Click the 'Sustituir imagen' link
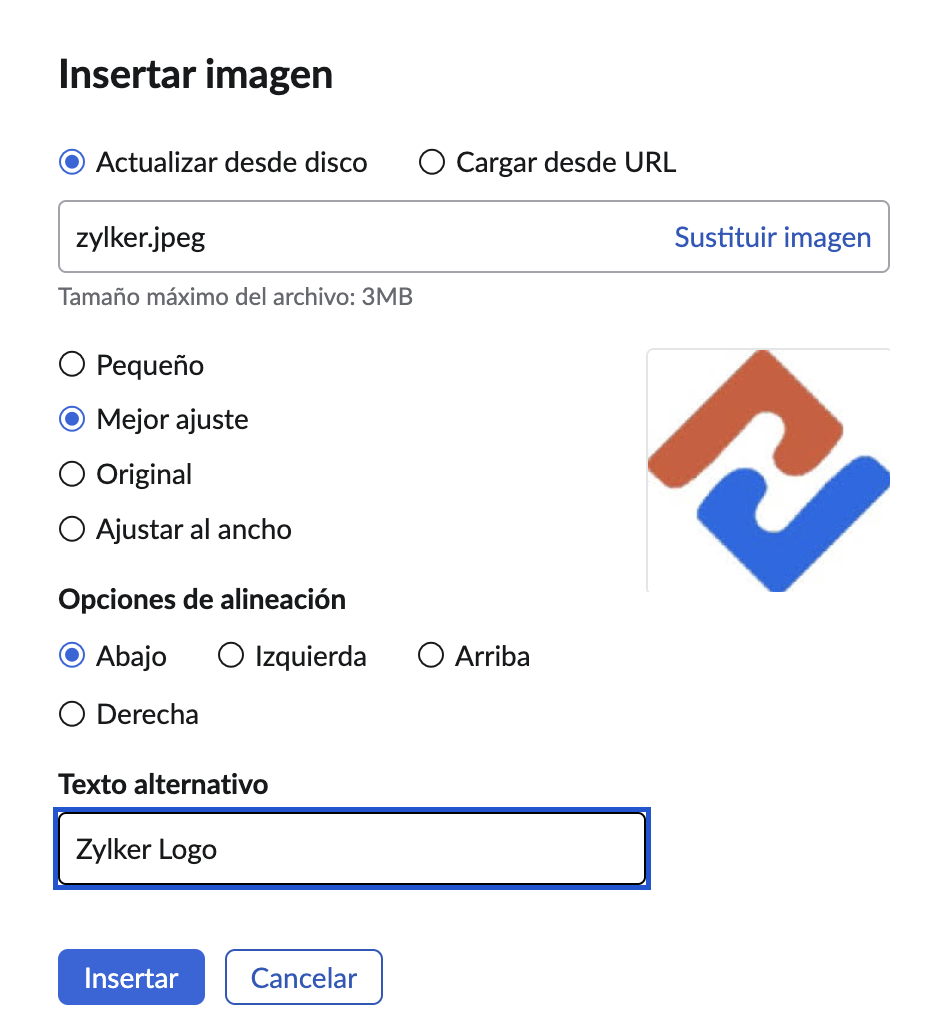This screenshot has width=934, height=1028. pyautogui.click(x=772, y=237)
